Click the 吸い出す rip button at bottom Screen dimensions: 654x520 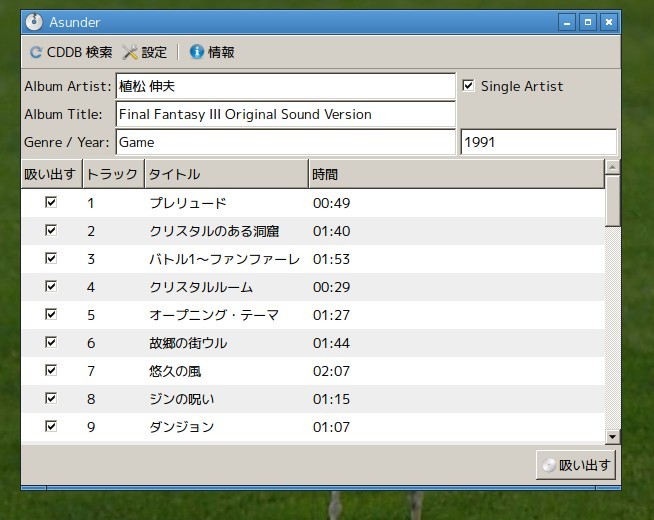coord(576,465)
